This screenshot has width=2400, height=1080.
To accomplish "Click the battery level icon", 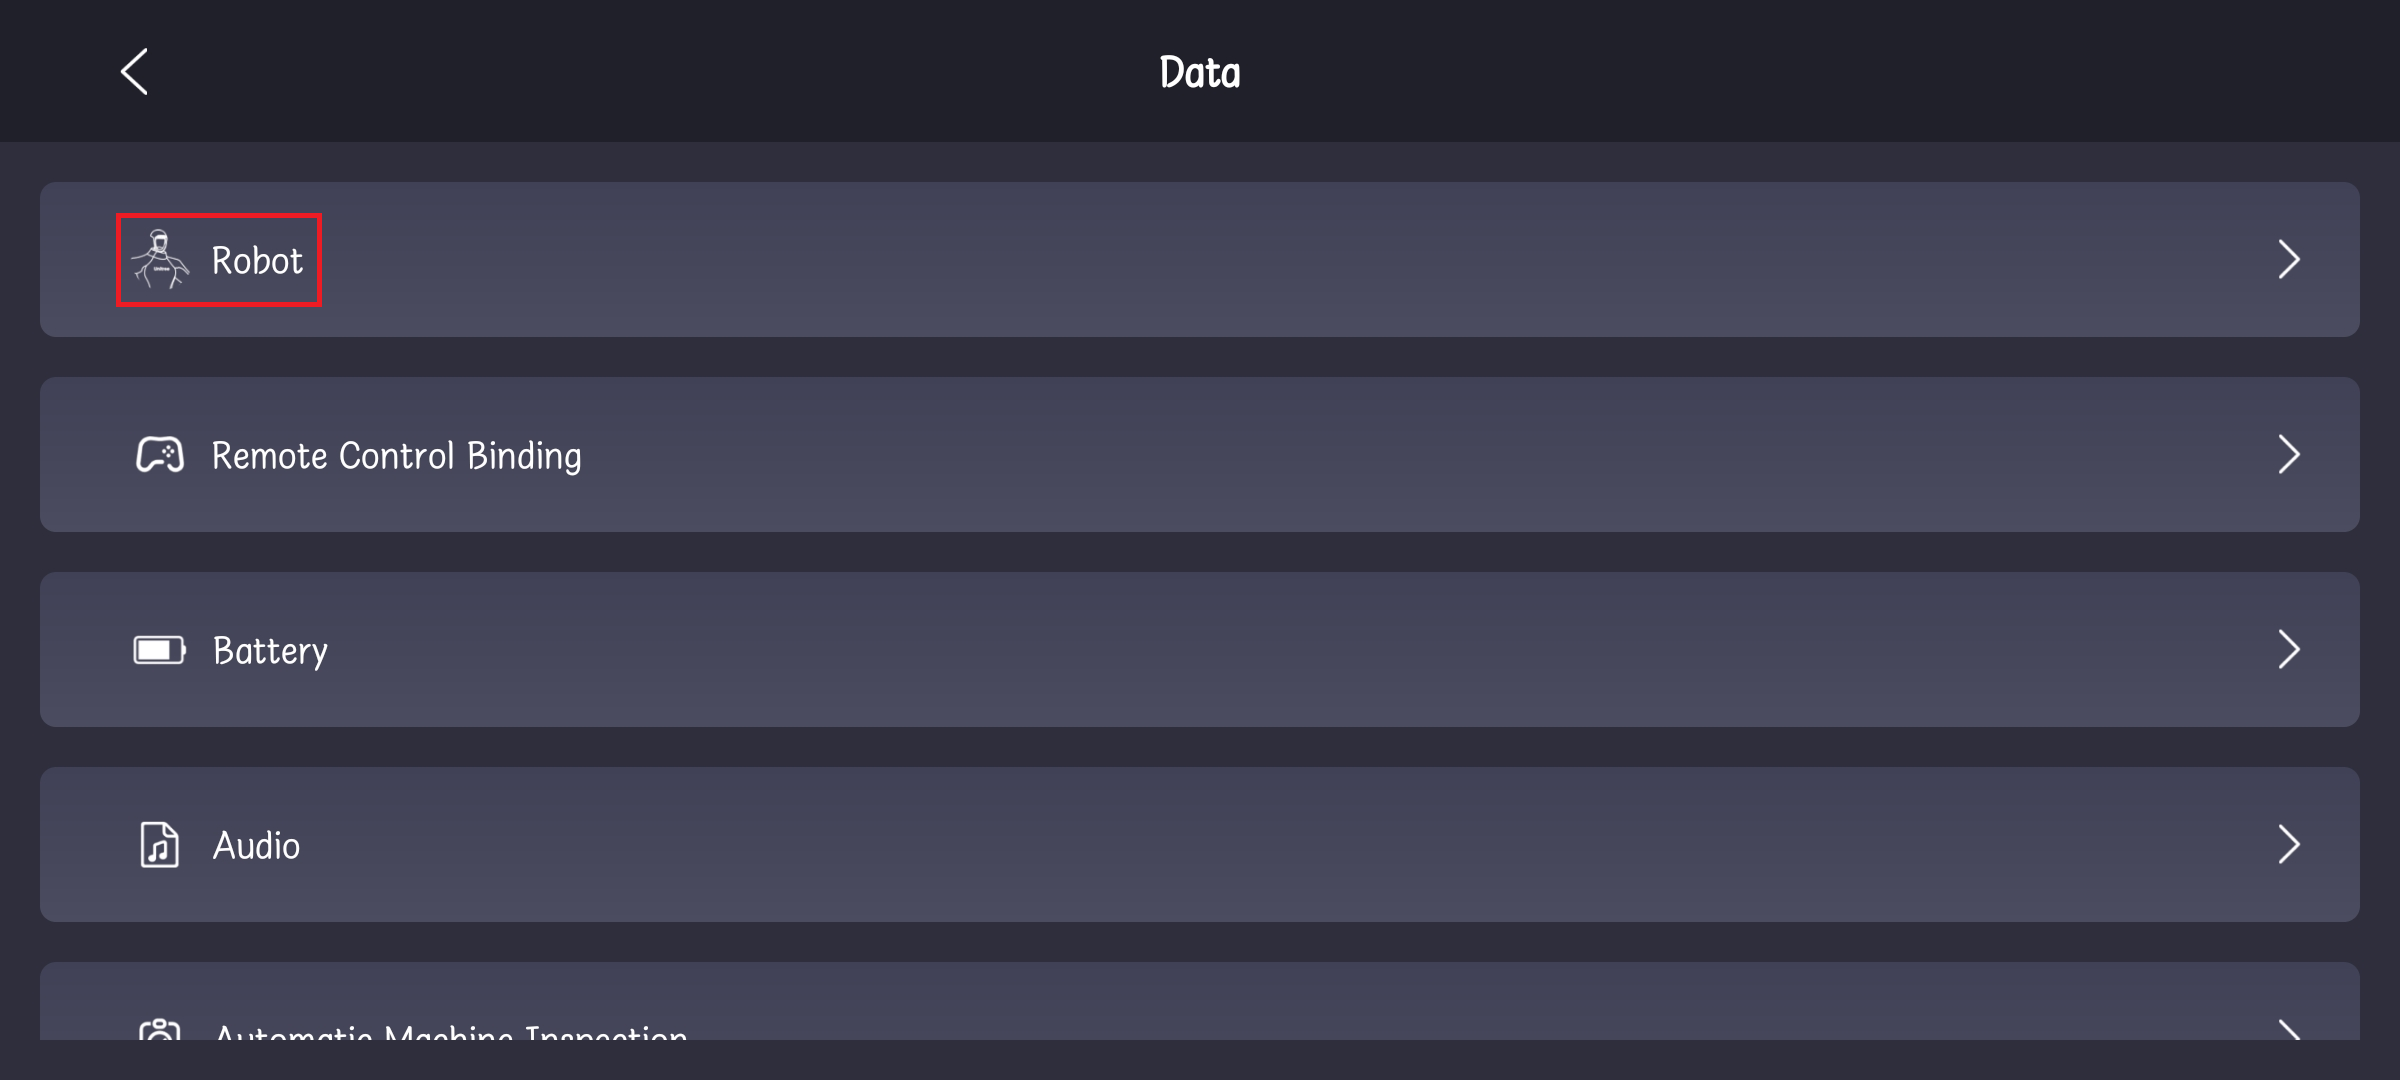I will pyautogui.click(x=160, y=650).
